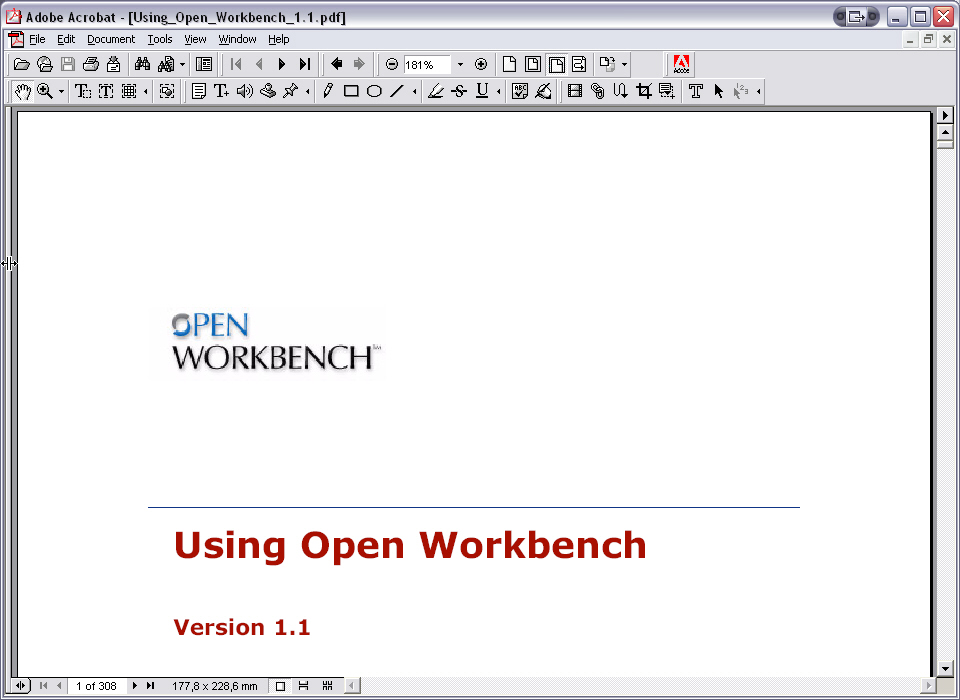The height and width of the screenshot is (700, 960).
Task: Jump to the last page
Action: 304,64
